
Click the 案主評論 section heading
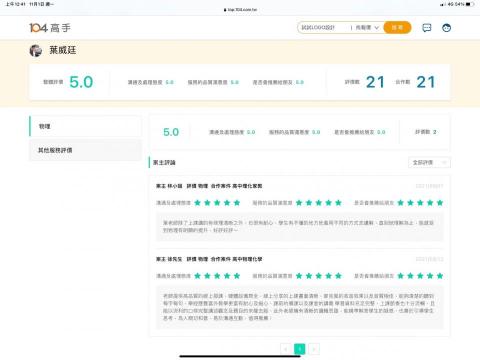tap(164, 162)
